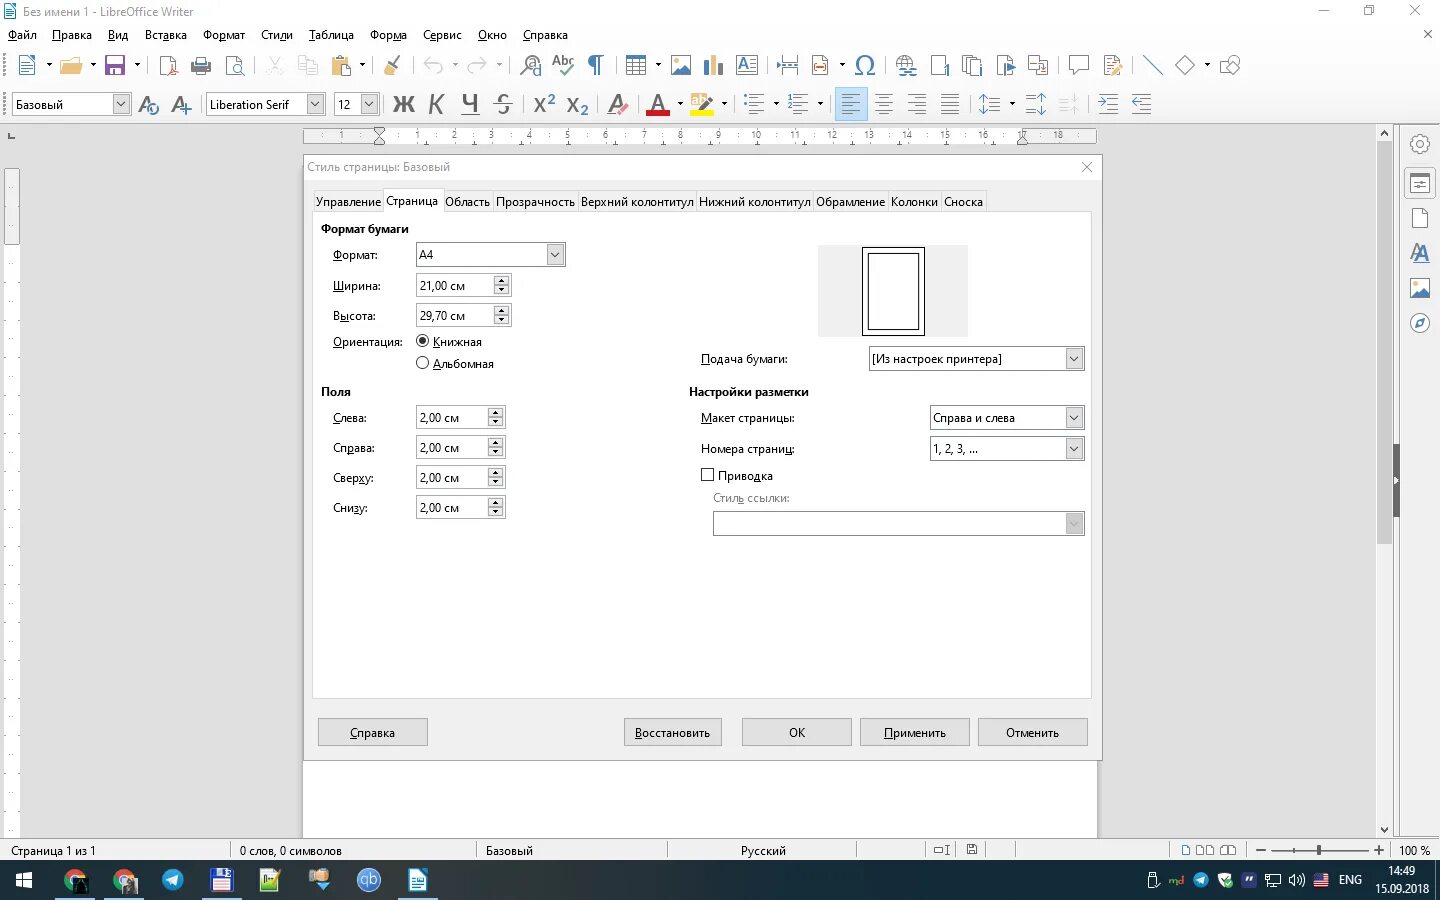Insert a hyperlink icon

click(x=906, y=66)
